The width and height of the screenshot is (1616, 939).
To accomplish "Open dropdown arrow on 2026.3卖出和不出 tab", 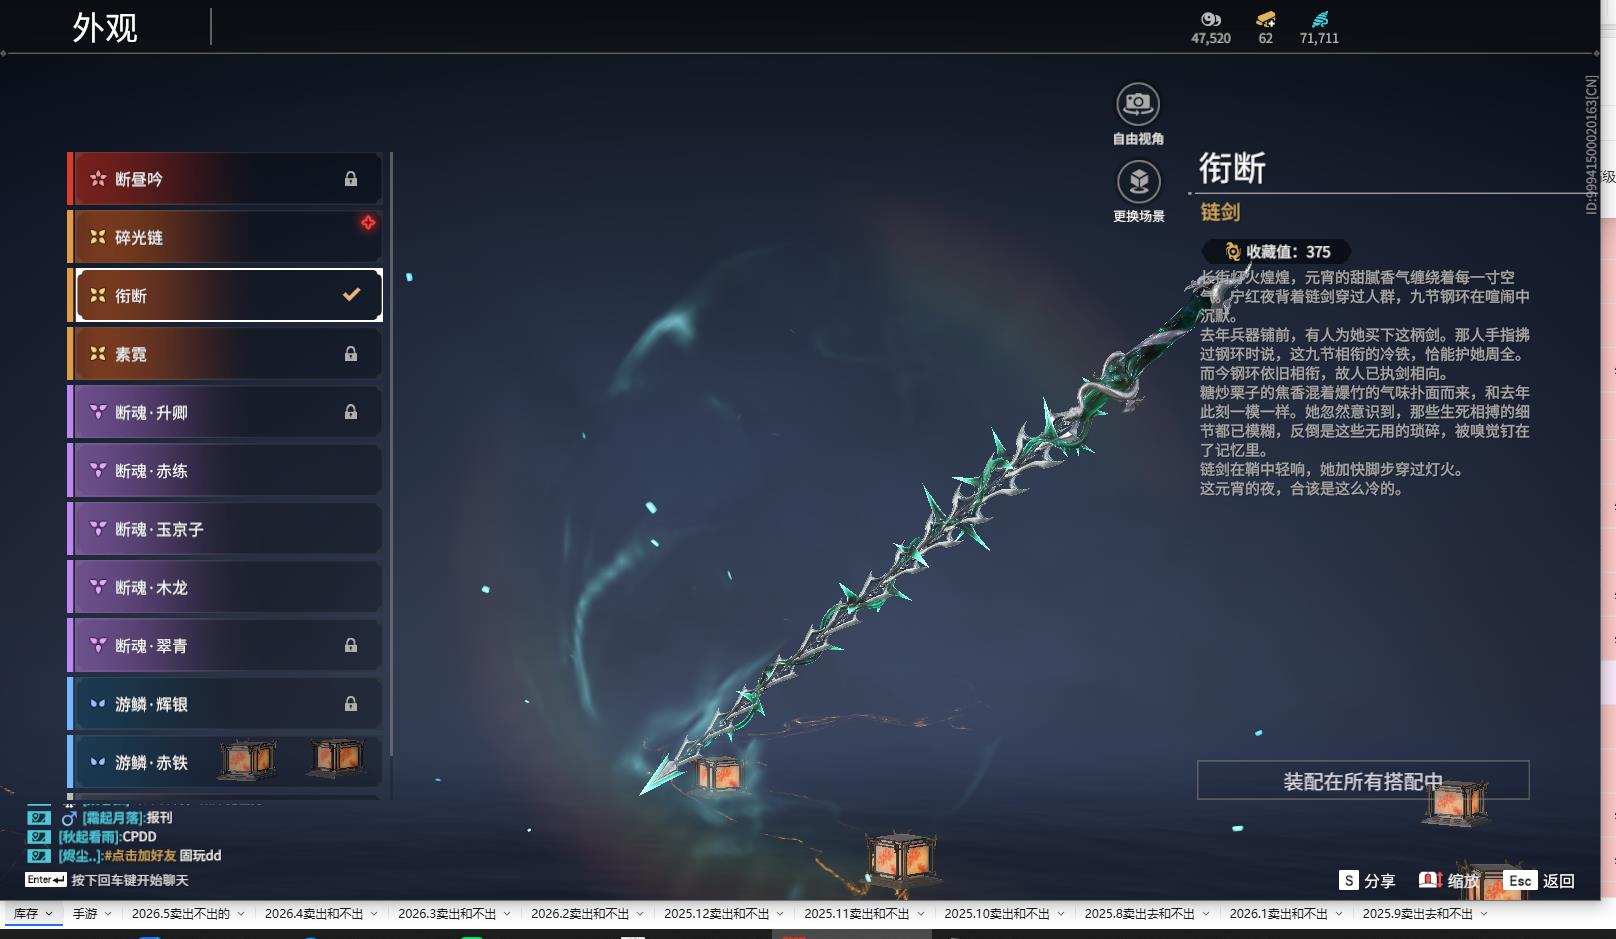I will 507,914.
